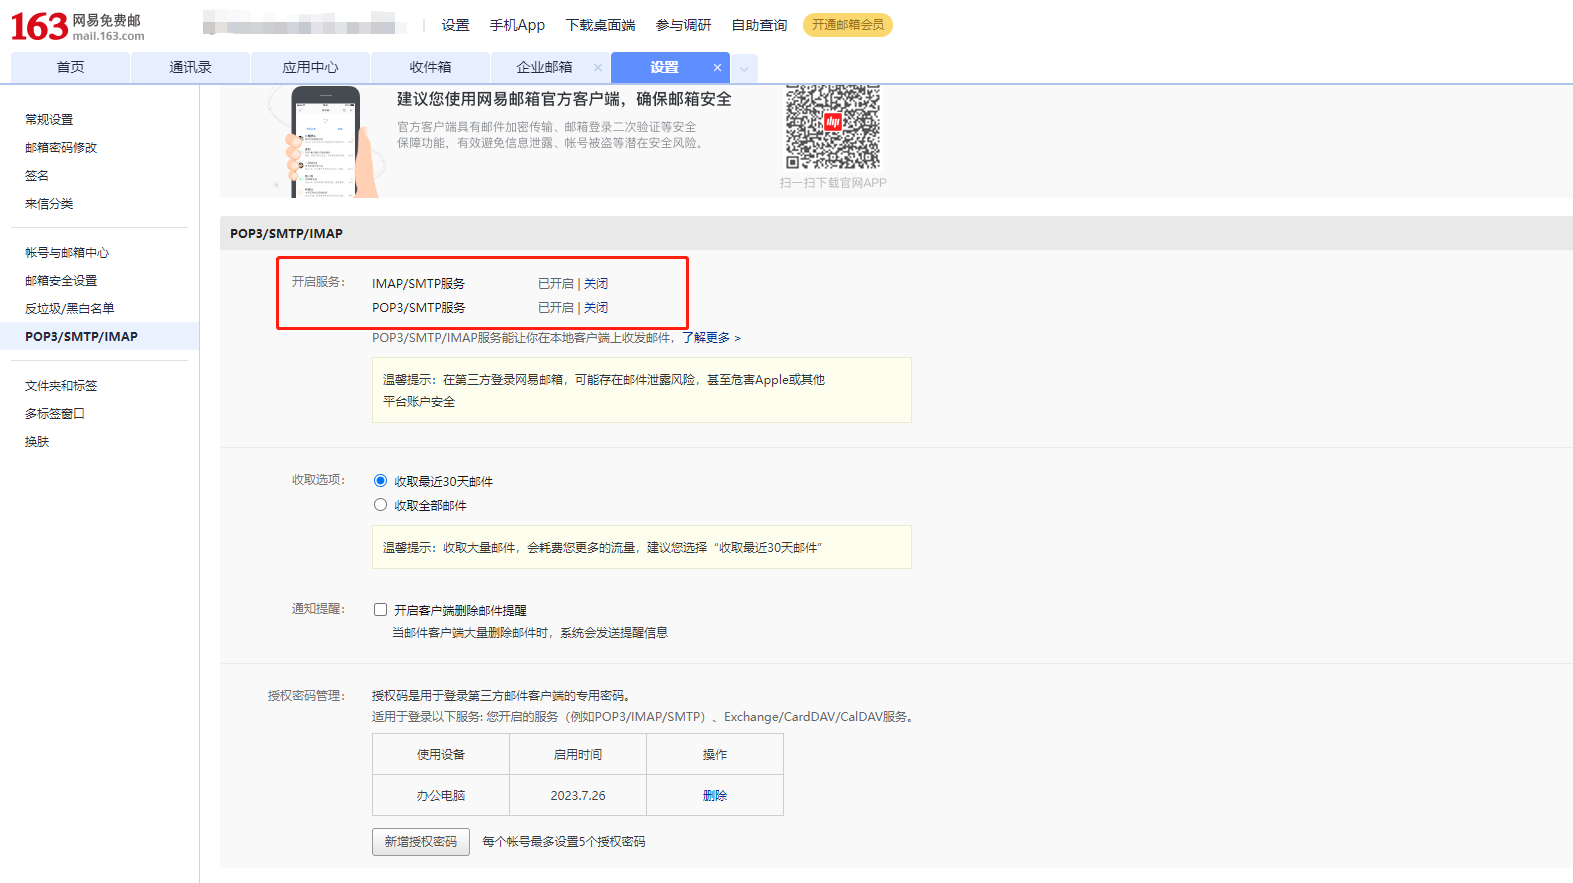Image resolution: width=1573 pixels, height=883 pixels.
Task: Switch to the 通讯录 tab
Action: pyautogui.click(x=190, y=67)
